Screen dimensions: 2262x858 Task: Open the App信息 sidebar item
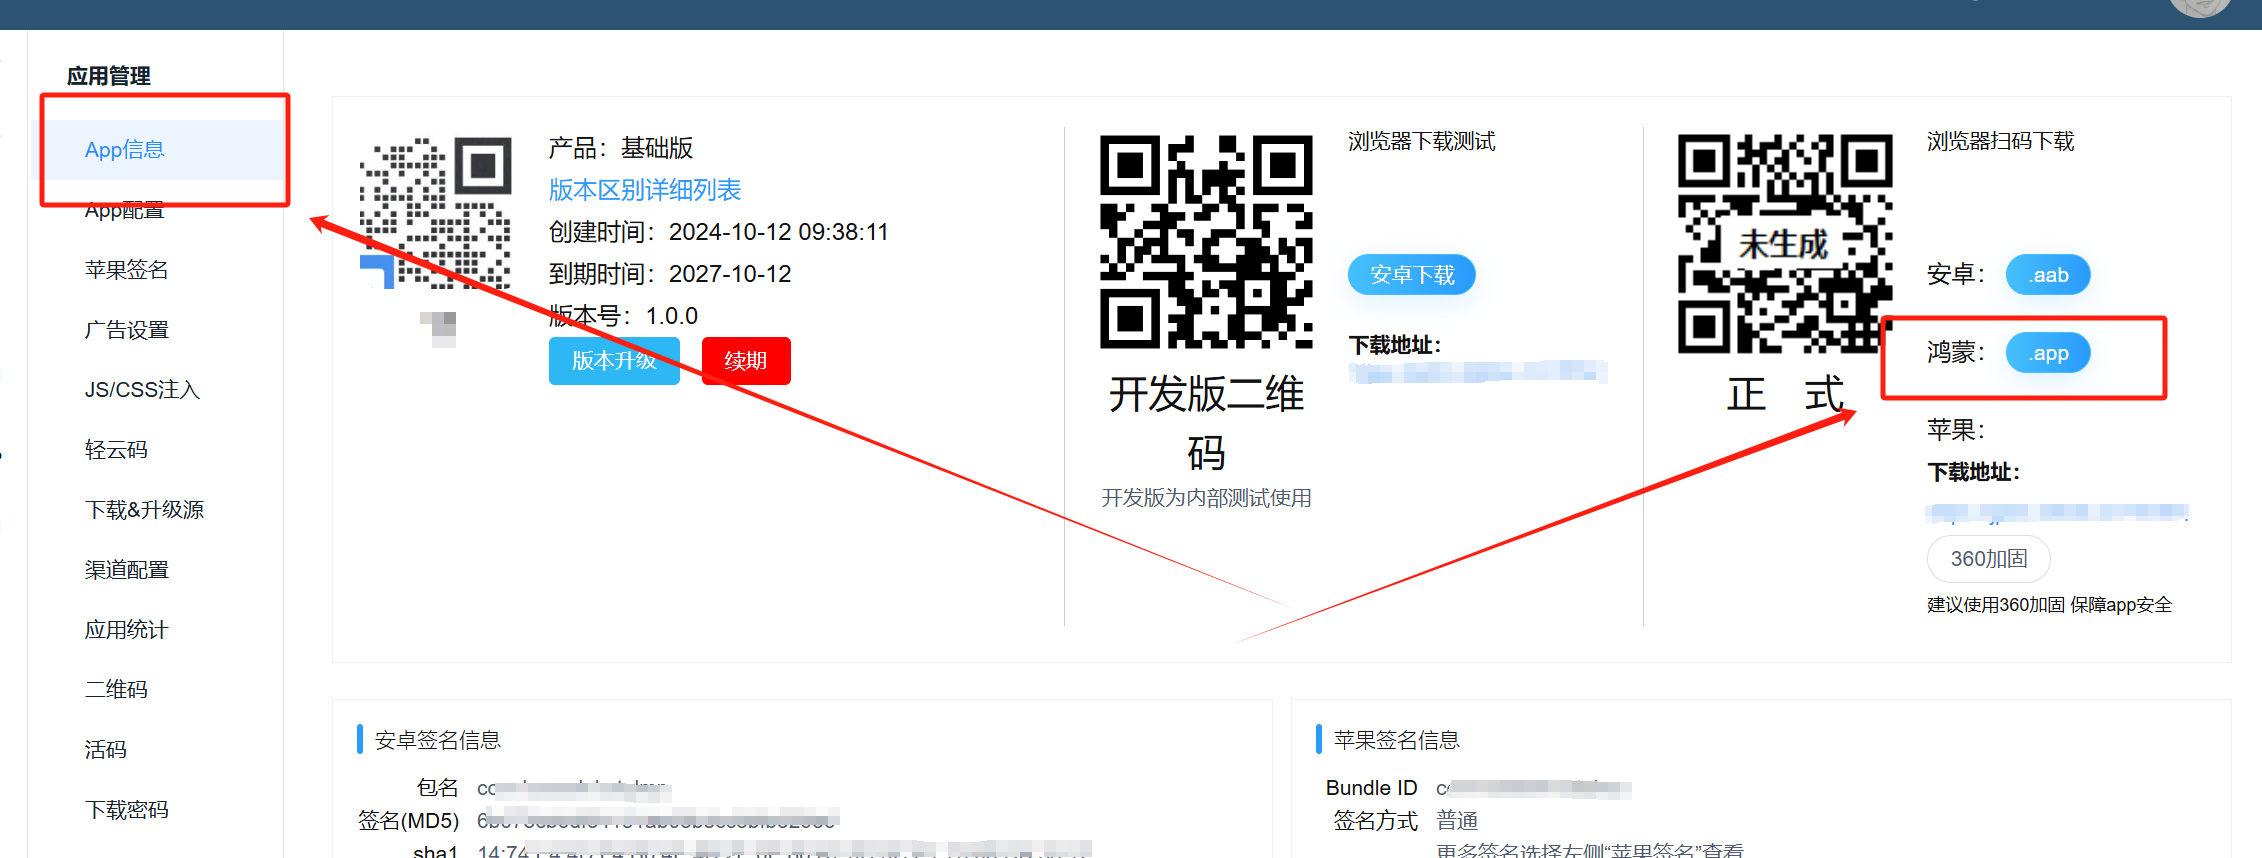(125, 150)
